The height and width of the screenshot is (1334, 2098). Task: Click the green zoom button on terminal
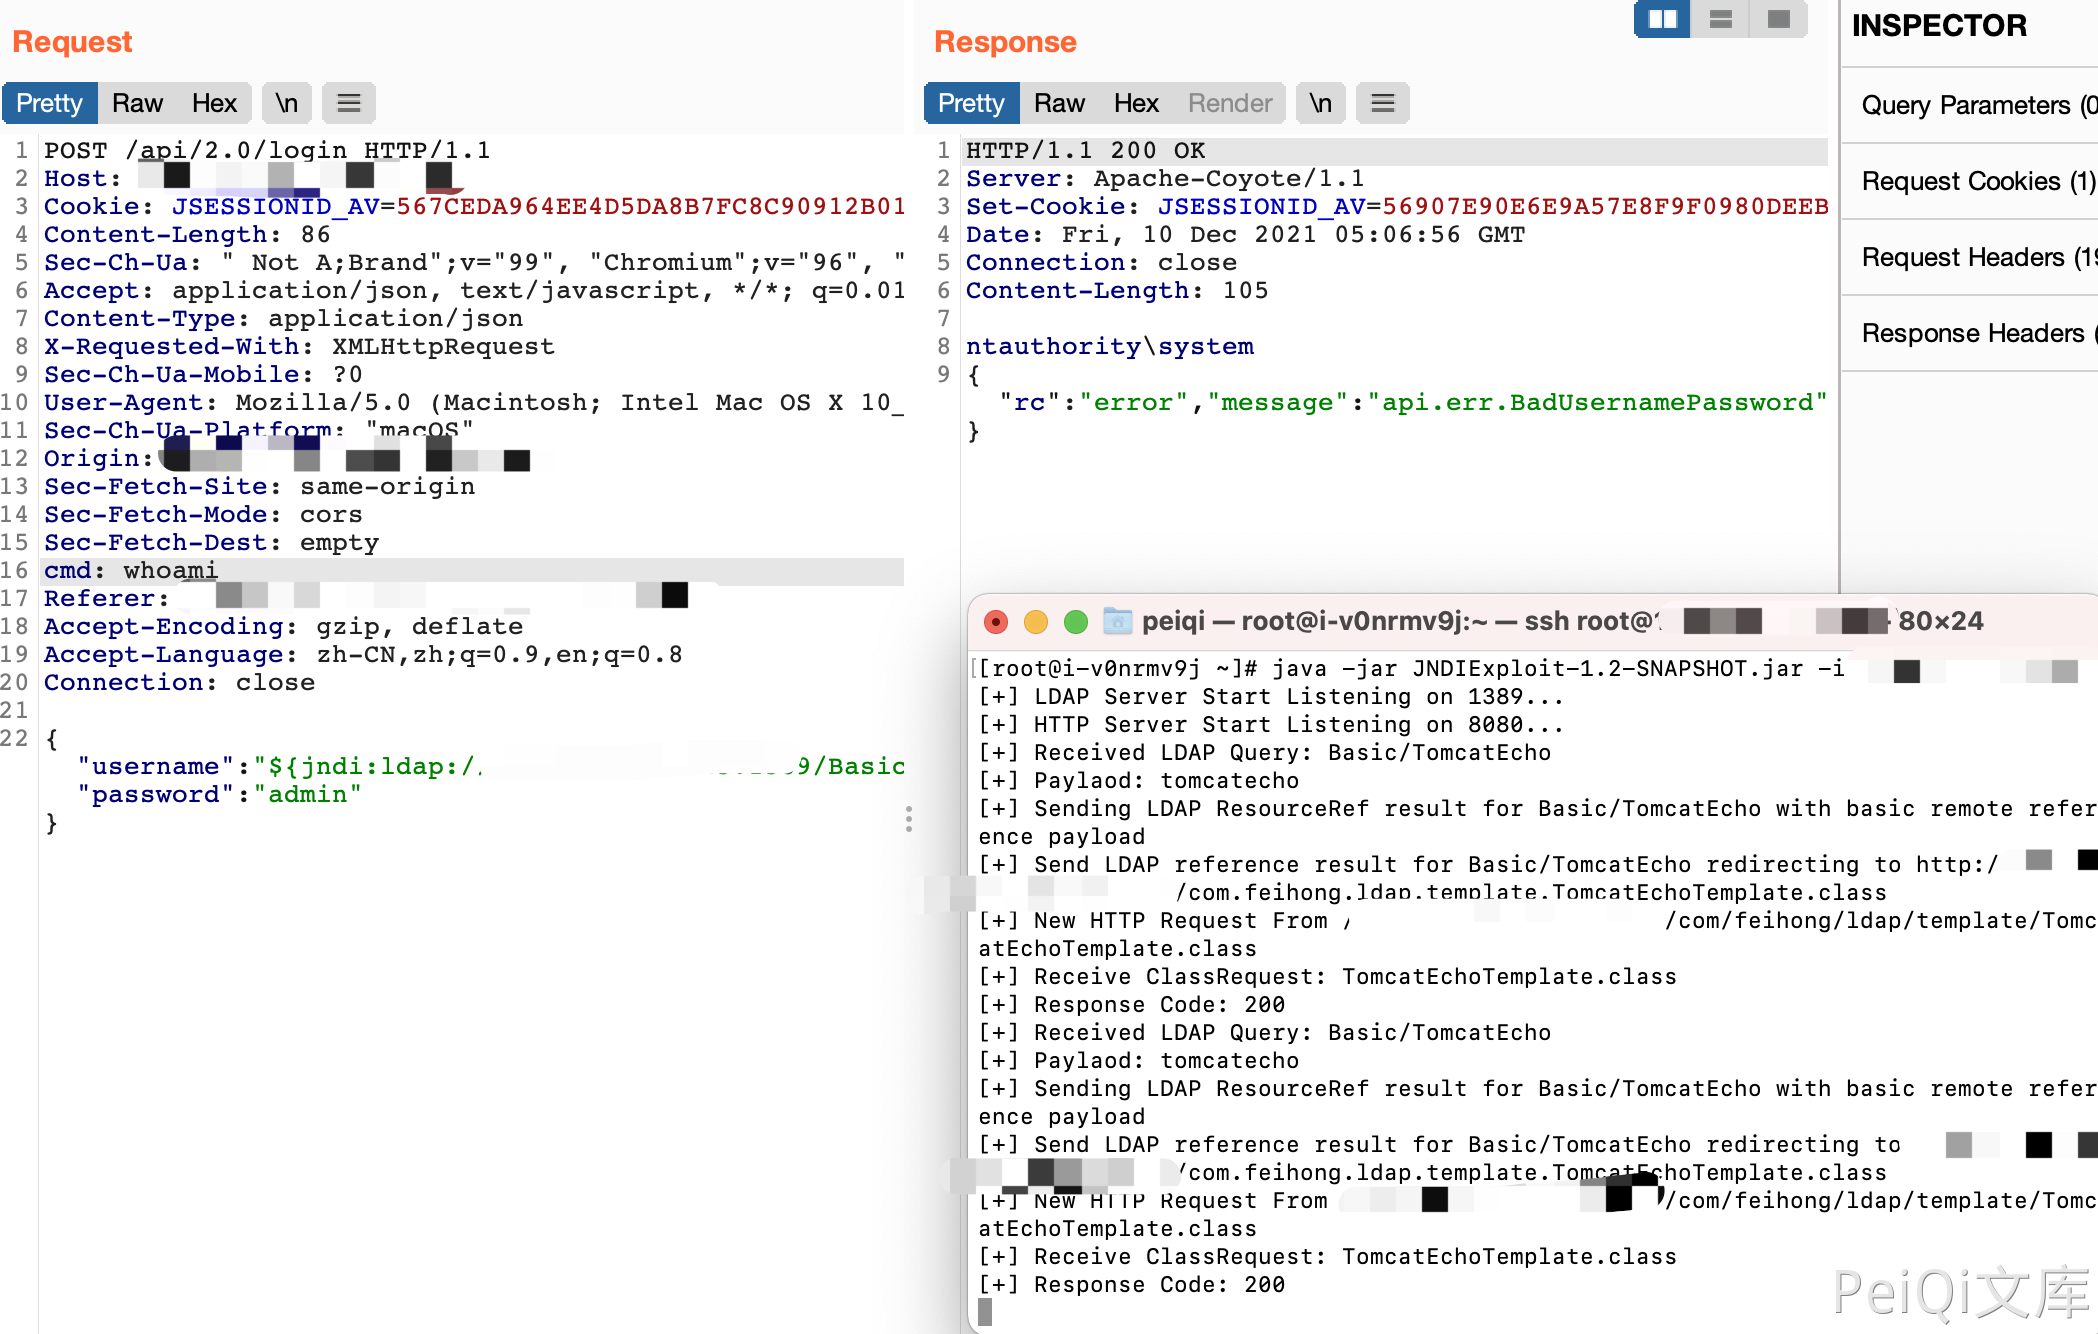pyautogui.click(x=1076, y=622)
